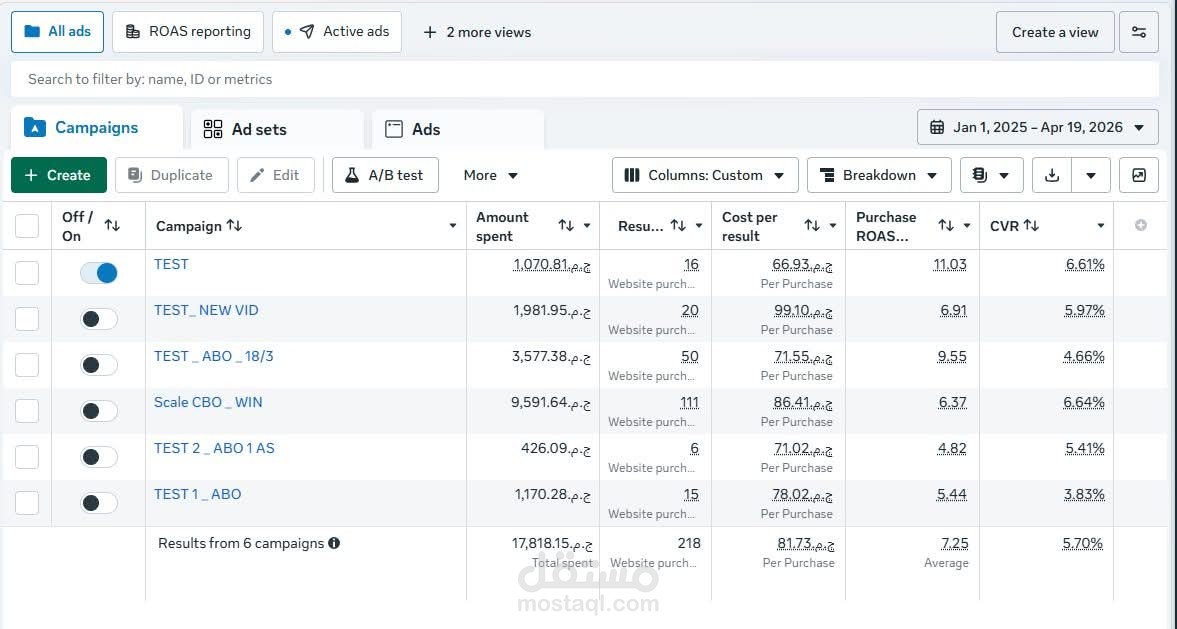This screenshot has height=629, width=1177.
Task: Click the 111 results value
Action: click(689, 402)
